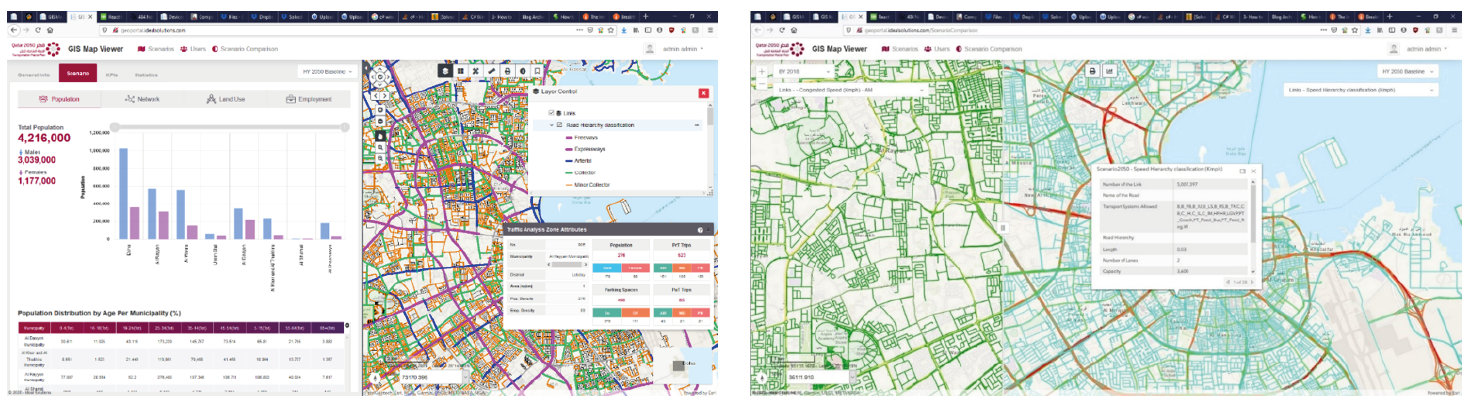Reload the page in the left browser window
This screenshot has width=1469, height=411.
pyautogui.click(x=37, y=30)
